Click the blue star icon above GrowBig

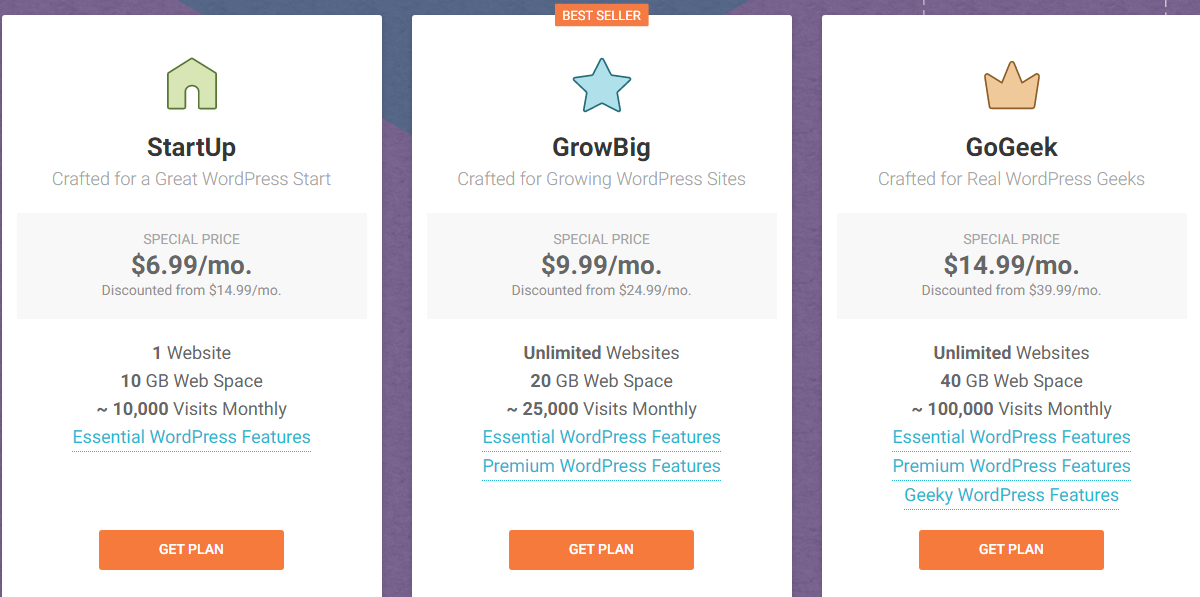(601, 85)
